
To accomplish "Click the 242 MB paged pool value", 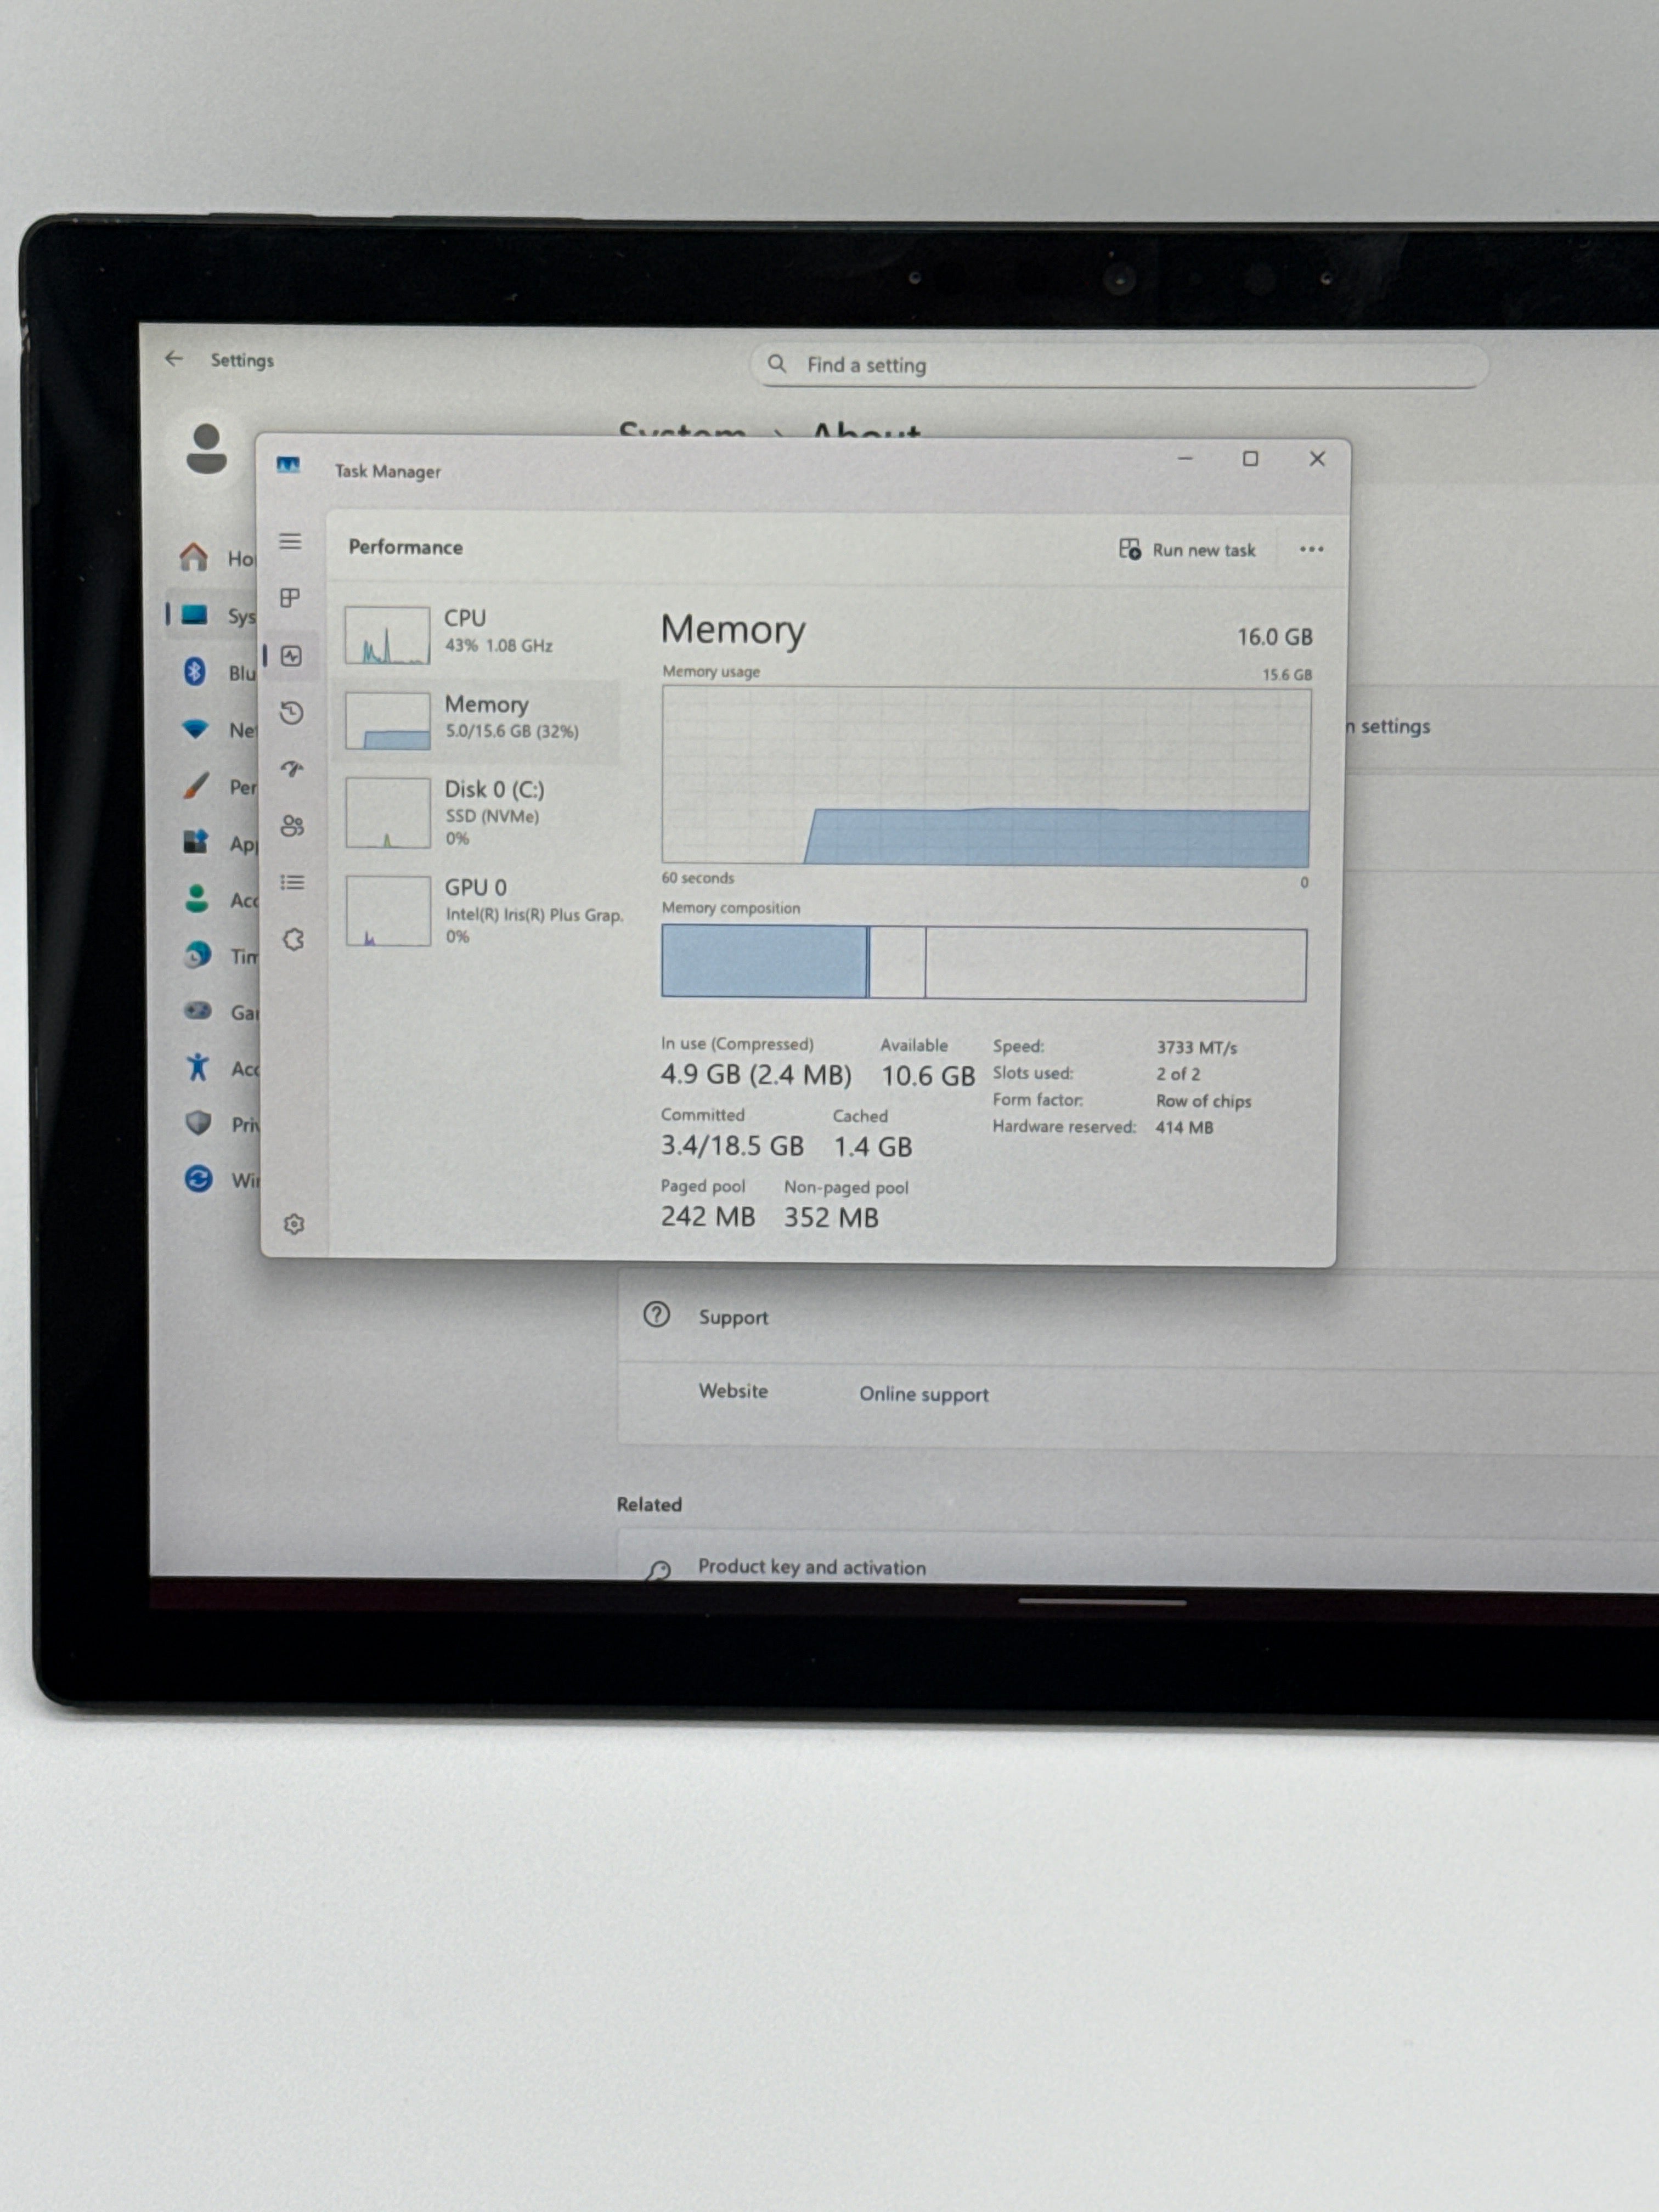I will (707, 1216).
